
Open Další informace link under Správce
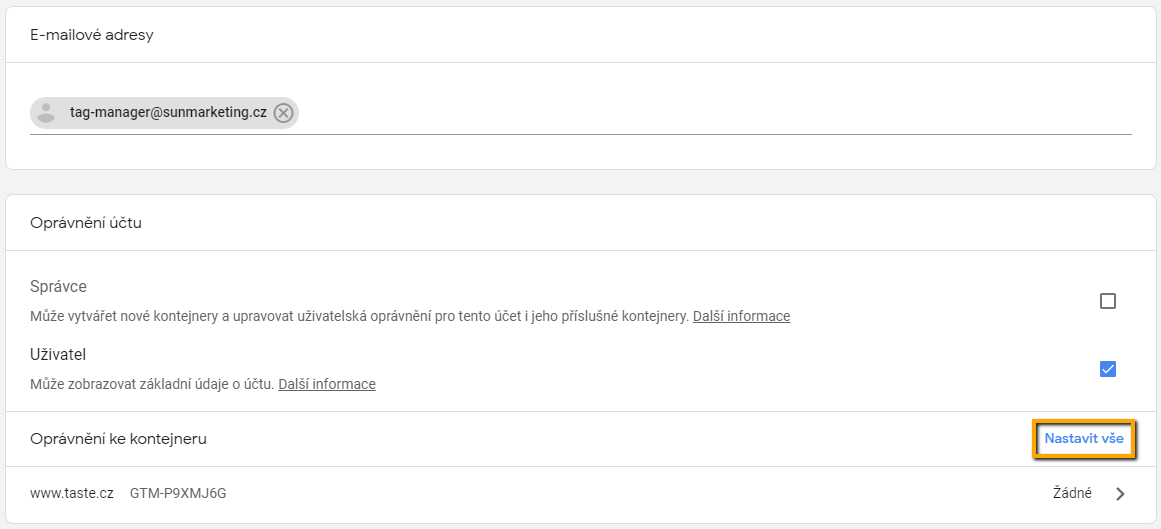(x=741, y=316)
